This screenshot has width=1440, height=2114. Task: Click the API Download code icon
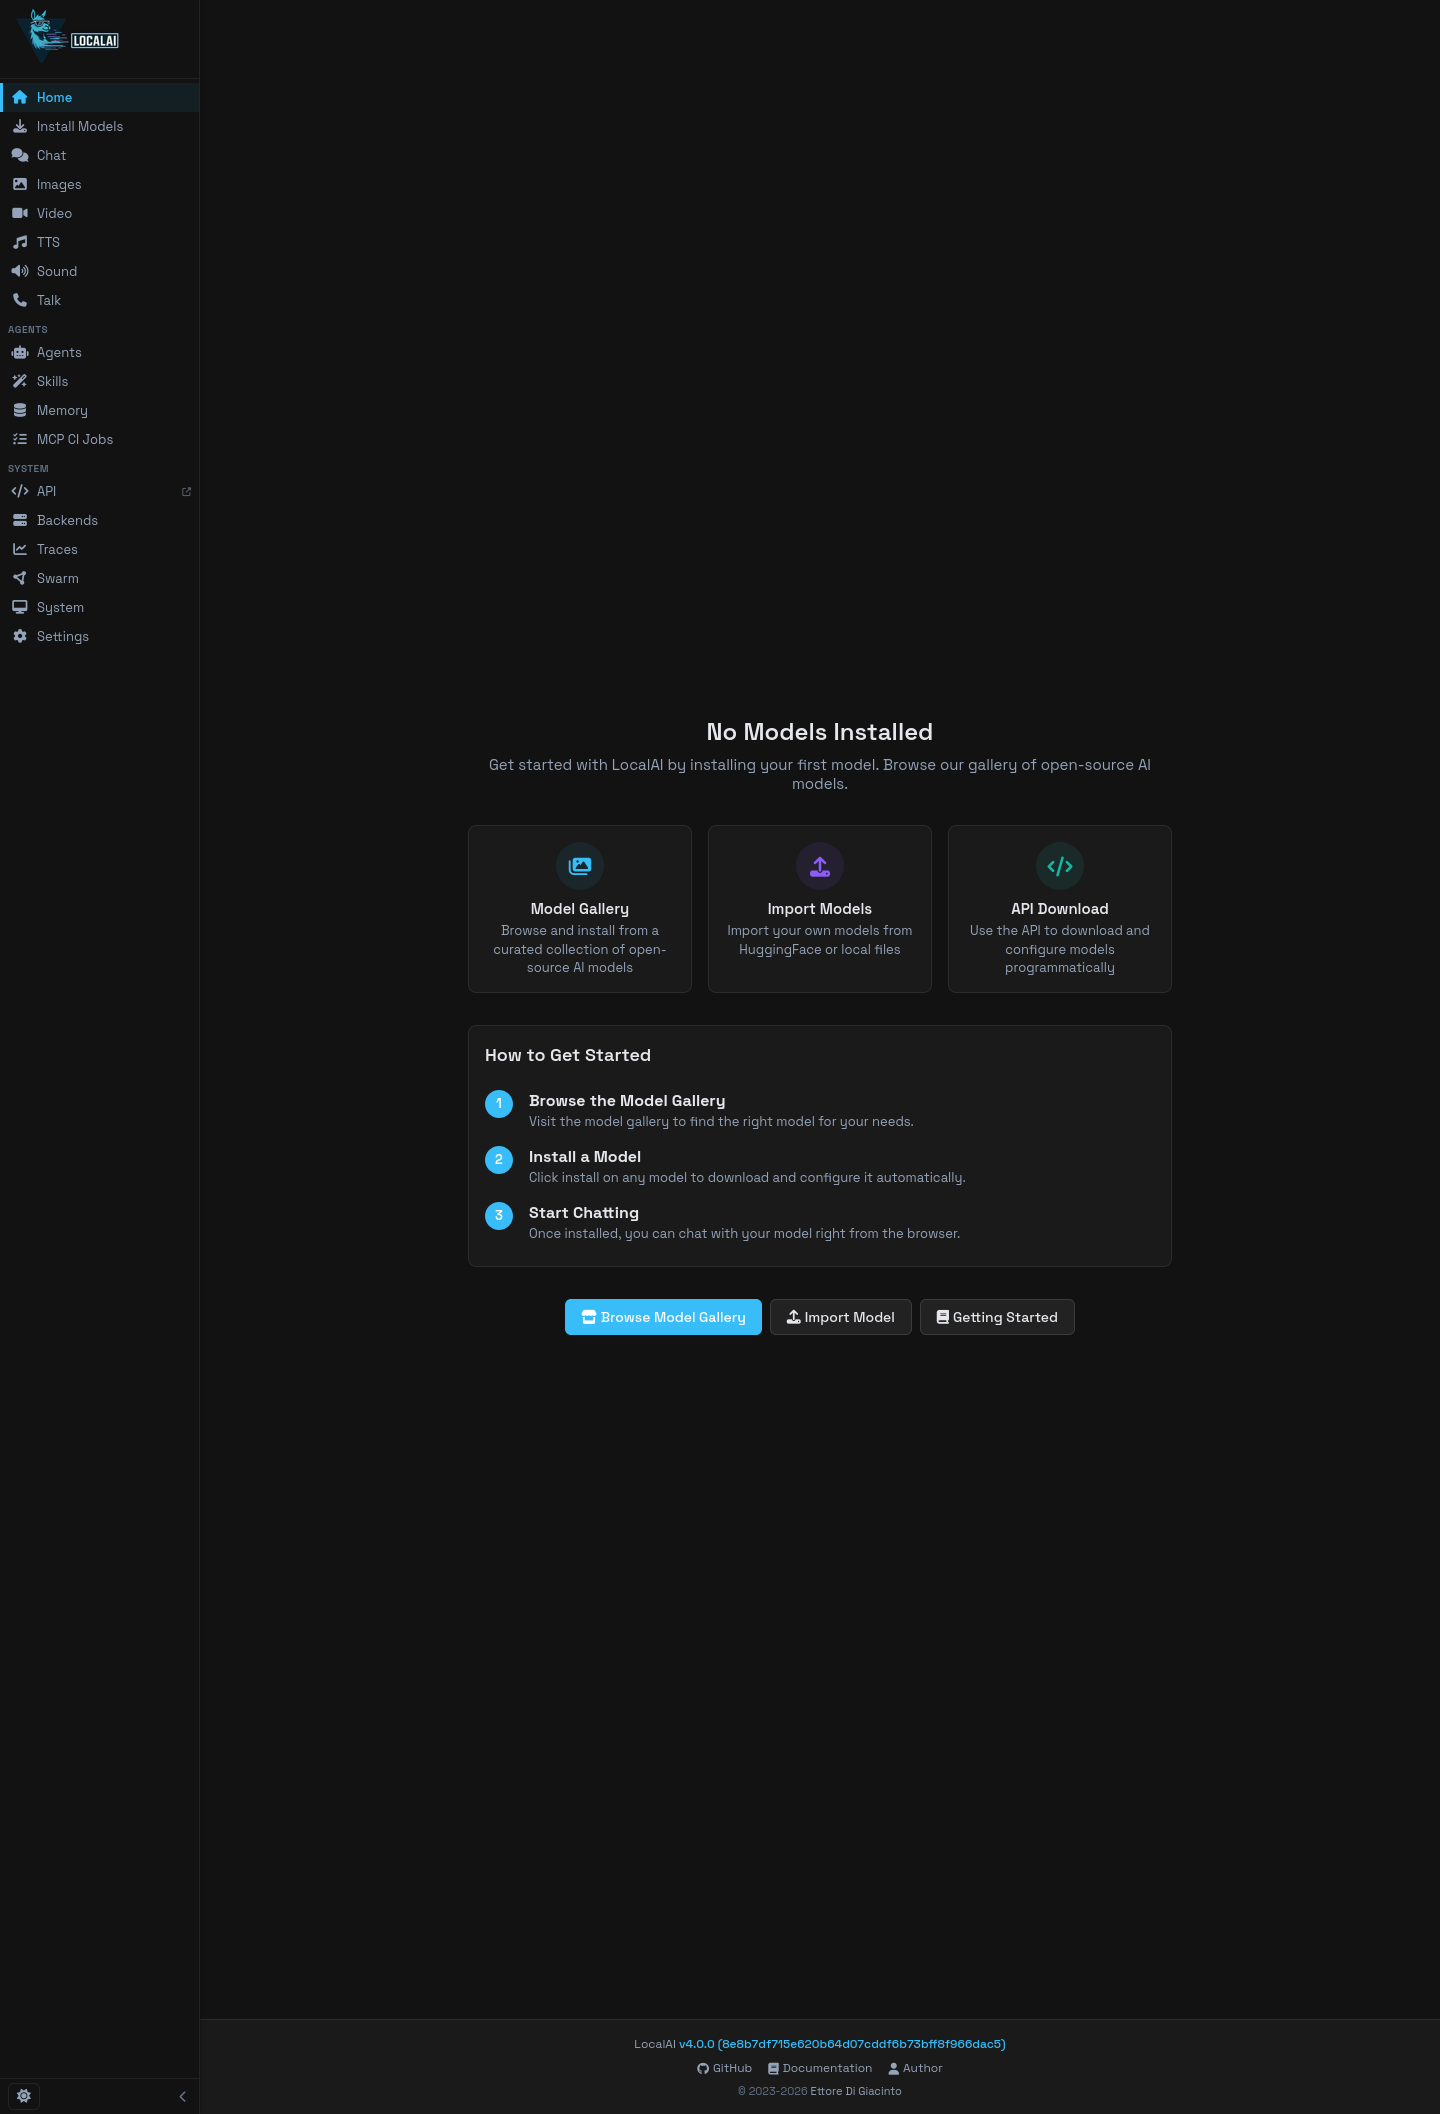click(x=1060, y=866)
